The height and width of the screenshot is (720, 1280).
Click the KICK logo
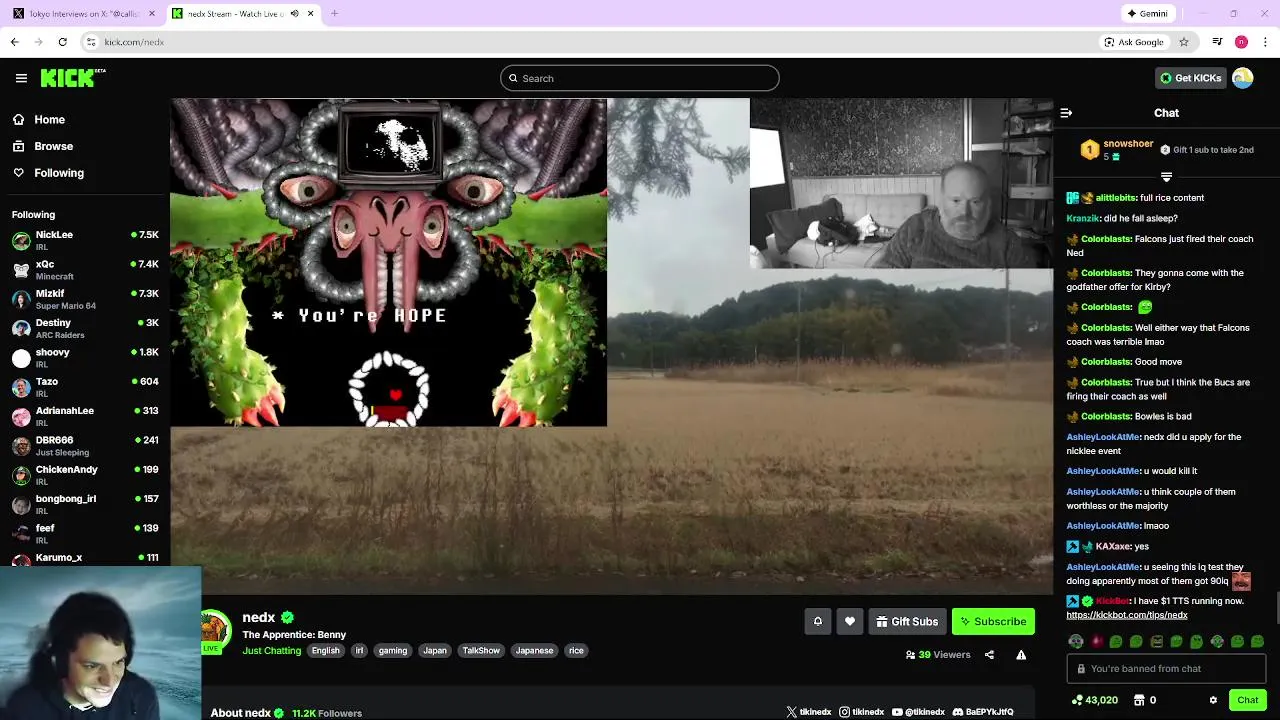click(x=73, y=78)
